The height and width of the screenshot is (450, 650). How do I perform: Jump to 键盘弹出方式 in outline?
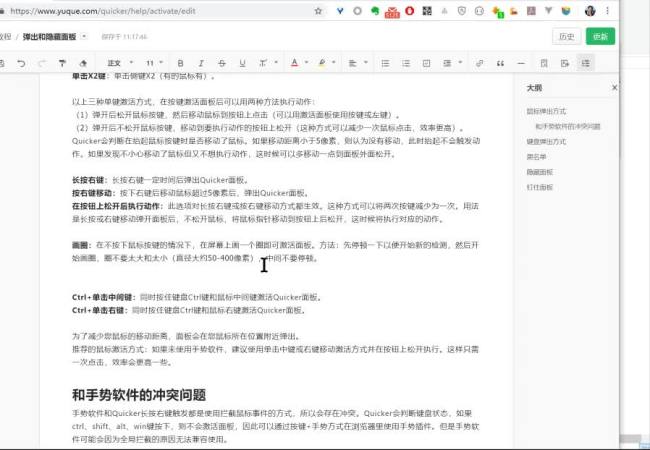546,142
